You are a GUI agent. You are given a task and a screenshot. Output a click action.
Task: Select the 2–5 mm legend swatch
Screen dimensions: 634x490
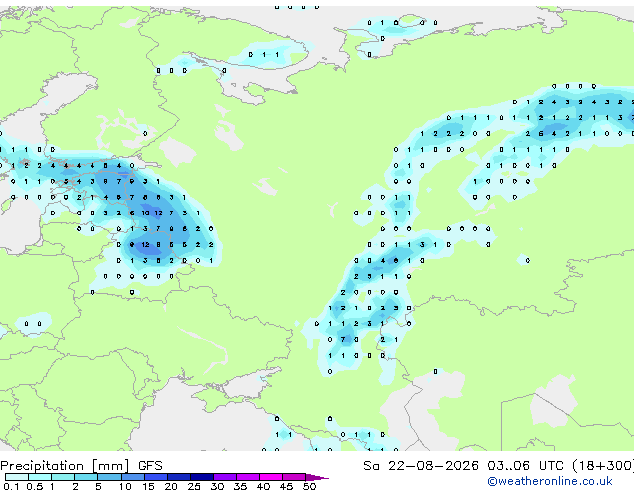click(x=86, y=477)
